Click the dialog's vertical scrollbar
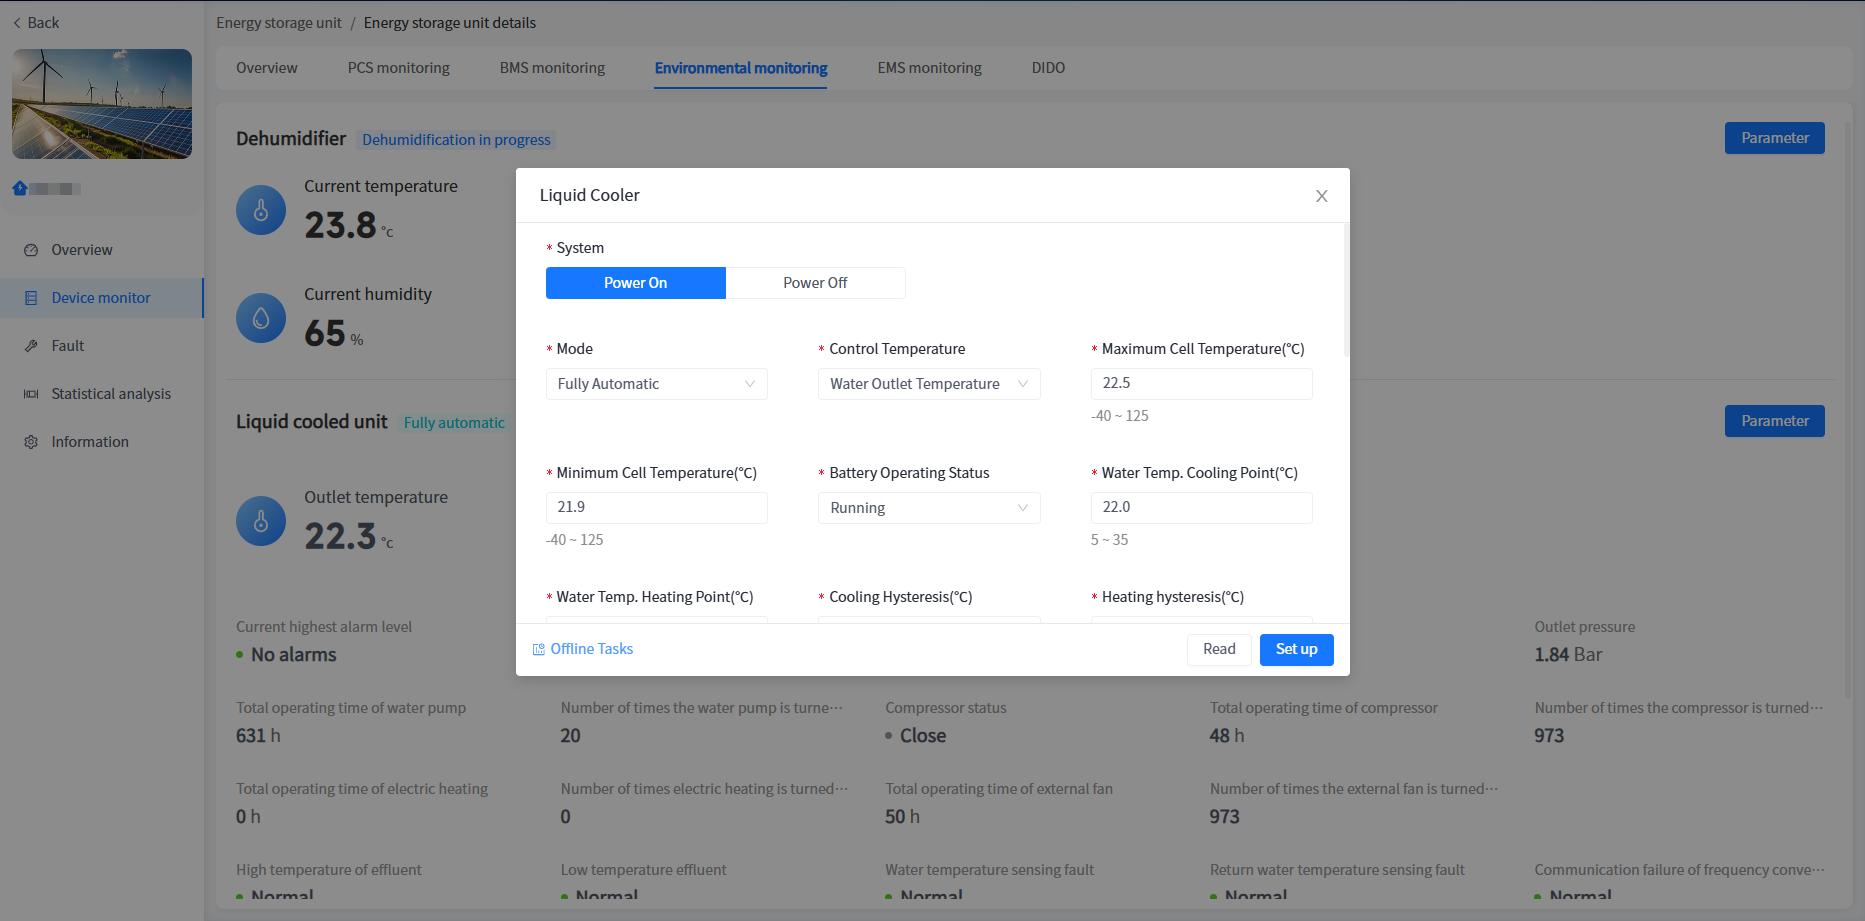The width and height of the screenshot is (1865, 921). 1346,290
